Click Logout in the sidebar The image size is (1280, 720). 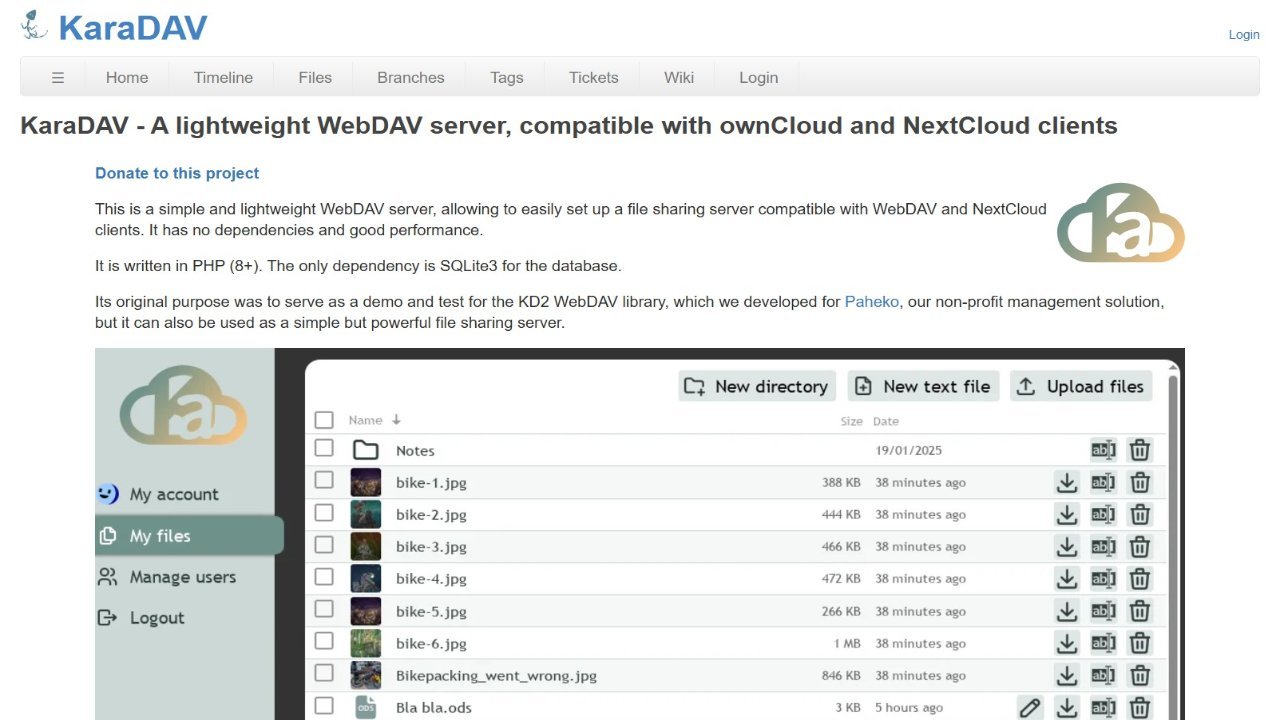(x=141, y=618)
